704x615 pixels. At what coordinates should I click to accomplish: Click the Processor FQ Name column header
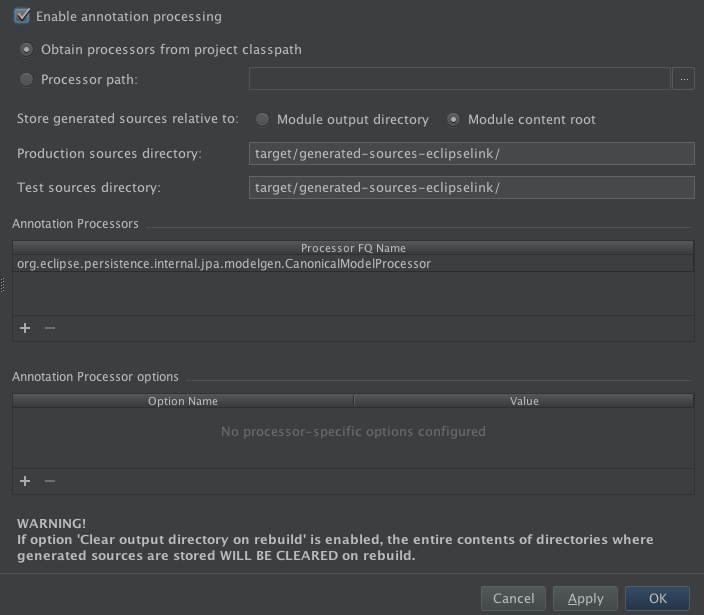pos(353,248)
